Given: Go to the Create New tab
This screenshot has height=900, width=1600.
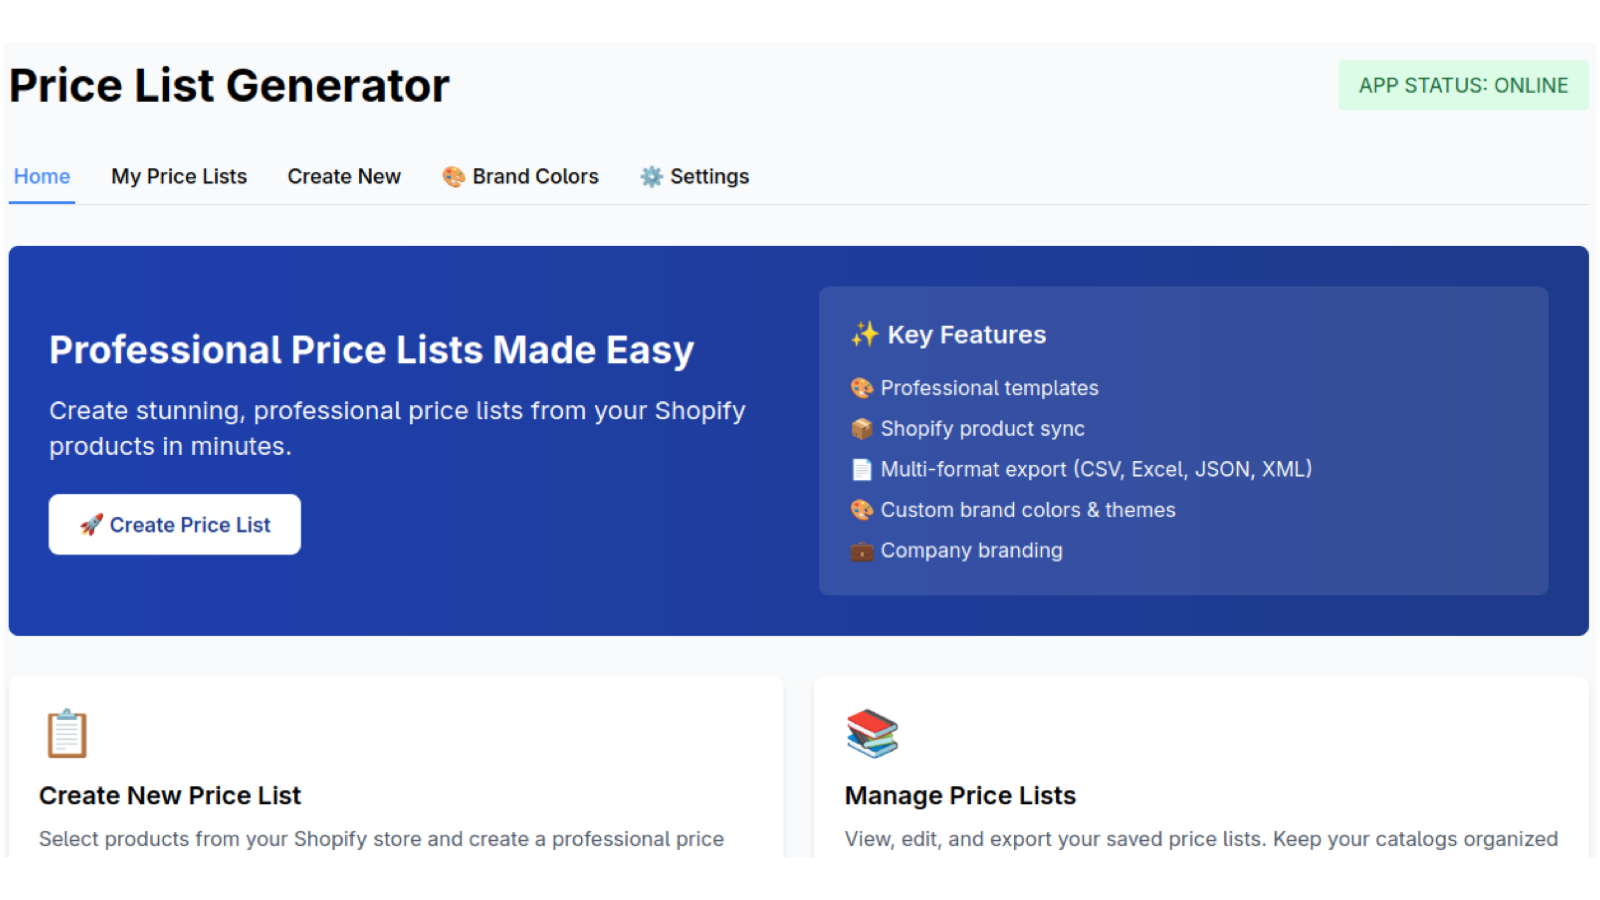Looking at the screenshot, I should (344, 177).
